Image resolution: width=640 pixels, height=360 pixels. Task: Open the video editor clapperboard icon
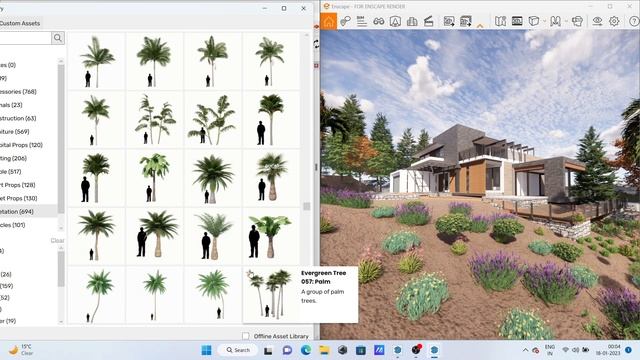[x=429, y=21]
